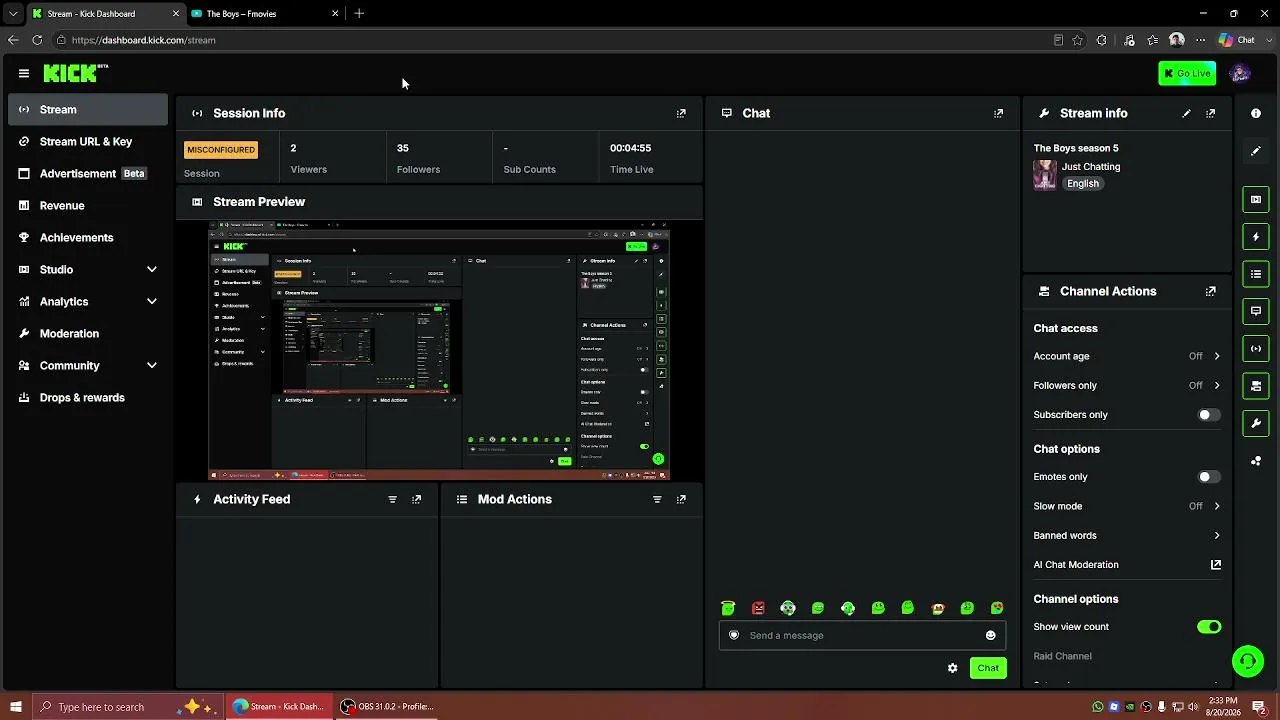Open Account age setting chevron
1280x720 pixels.
click(1217, 356)
